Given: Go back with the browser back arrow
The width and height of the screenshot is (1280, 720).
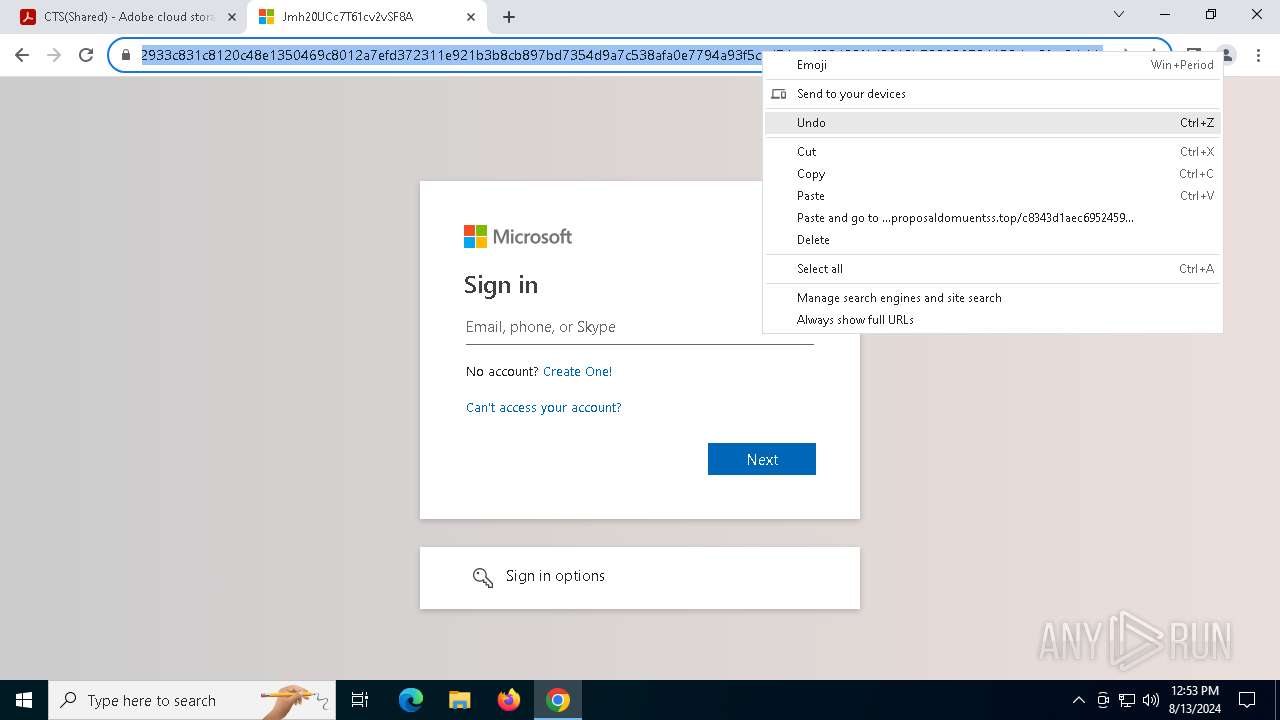Looking at the screenshot, I should pos(22,56).
